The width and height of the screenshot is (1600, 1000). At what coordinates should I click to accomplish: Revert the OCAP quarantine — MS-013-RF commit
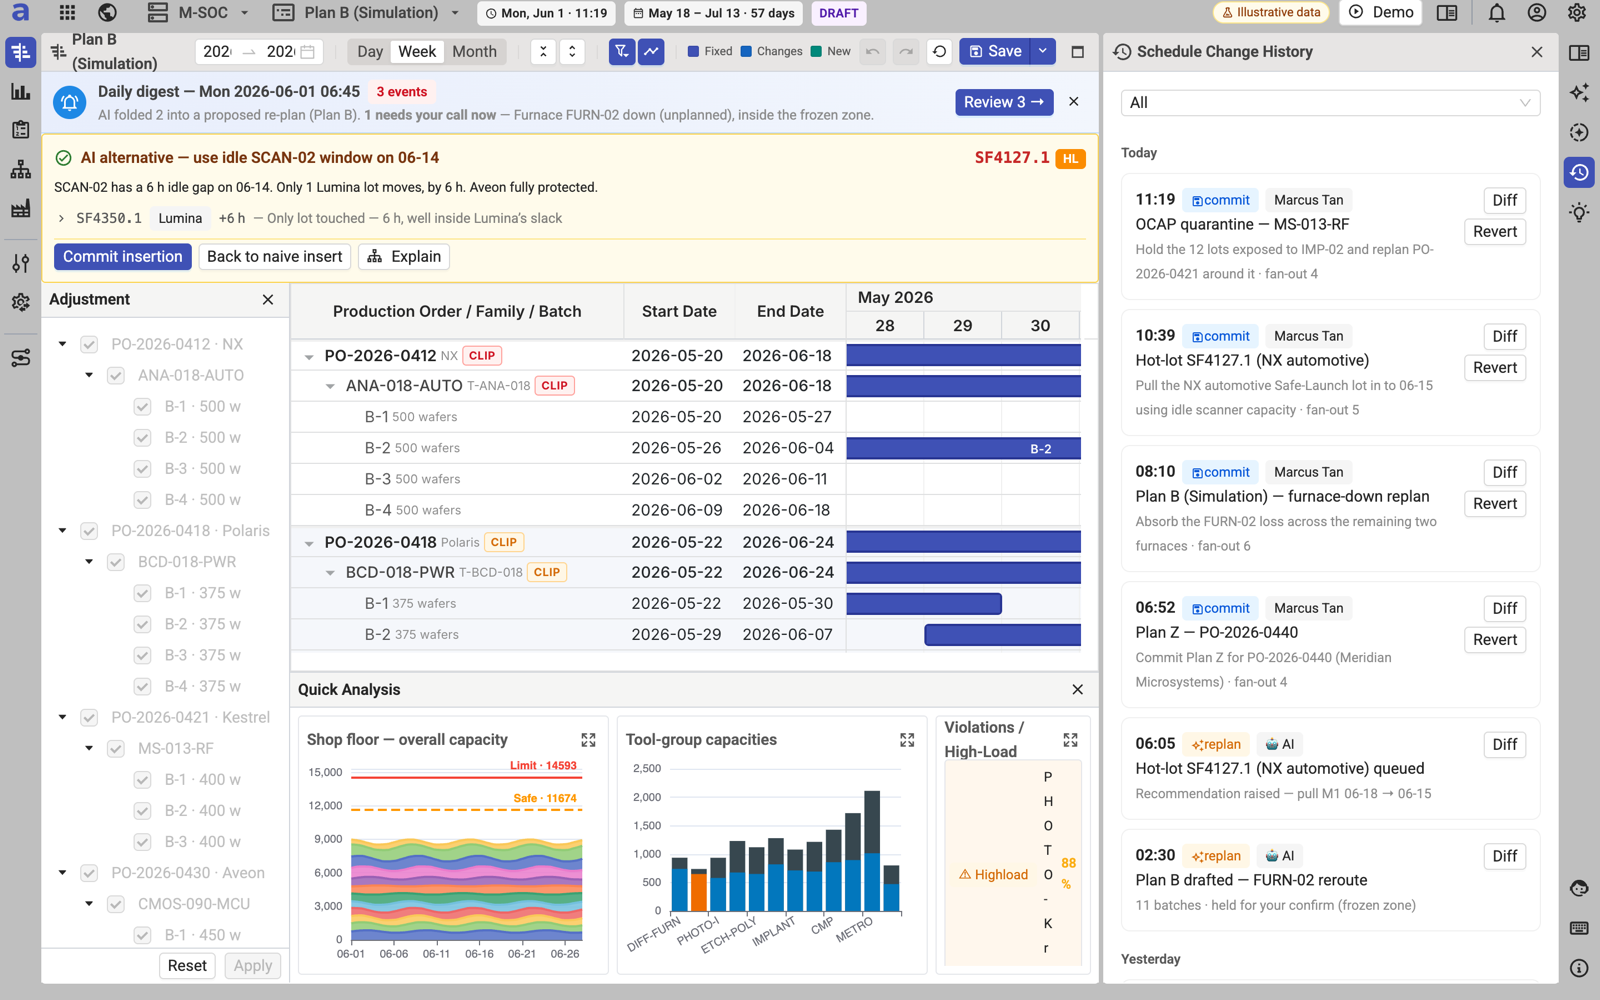1495,232
